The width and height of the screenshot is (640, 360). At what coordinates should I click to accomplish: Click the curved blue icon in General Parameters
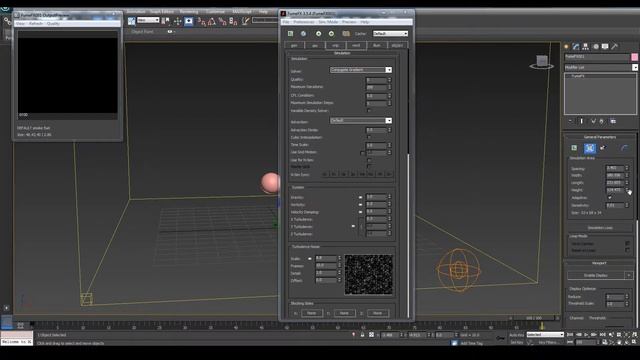click(624, 148)
